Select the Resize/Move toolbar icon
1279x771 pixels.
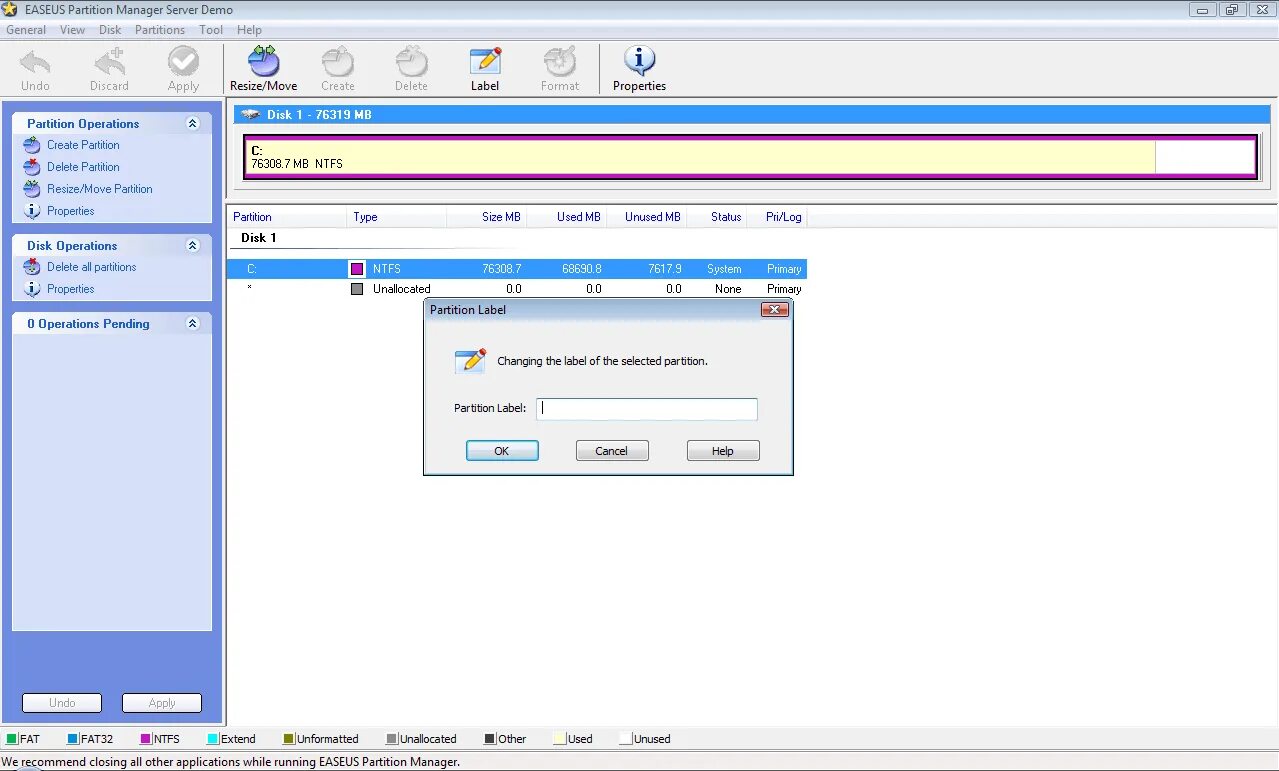(263, 62)
